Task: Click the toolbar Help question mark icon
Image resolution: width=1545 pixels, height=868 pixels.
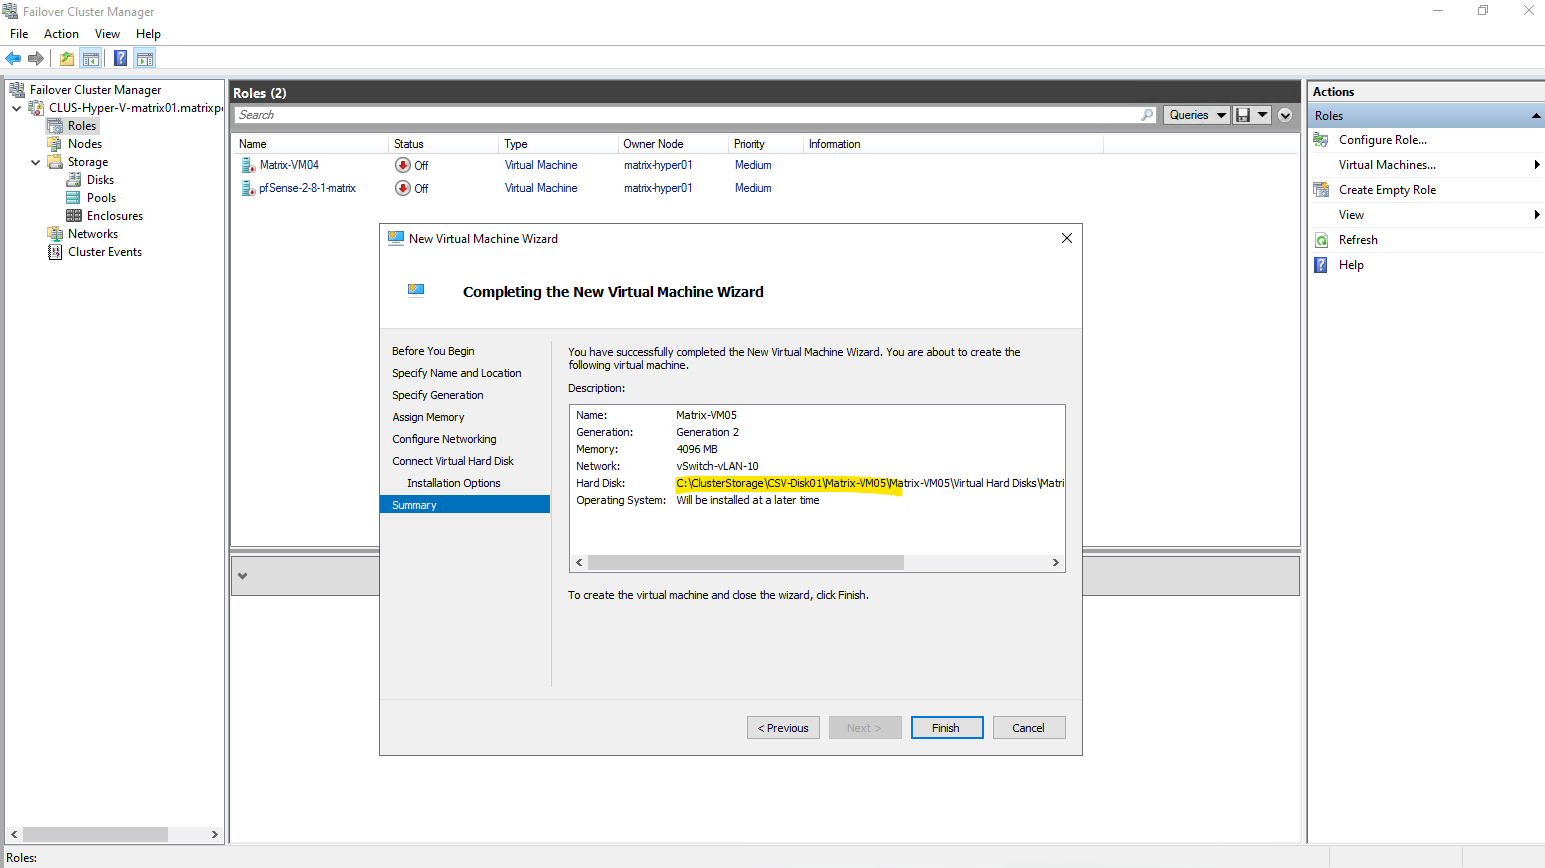Action: coord(120,59)
